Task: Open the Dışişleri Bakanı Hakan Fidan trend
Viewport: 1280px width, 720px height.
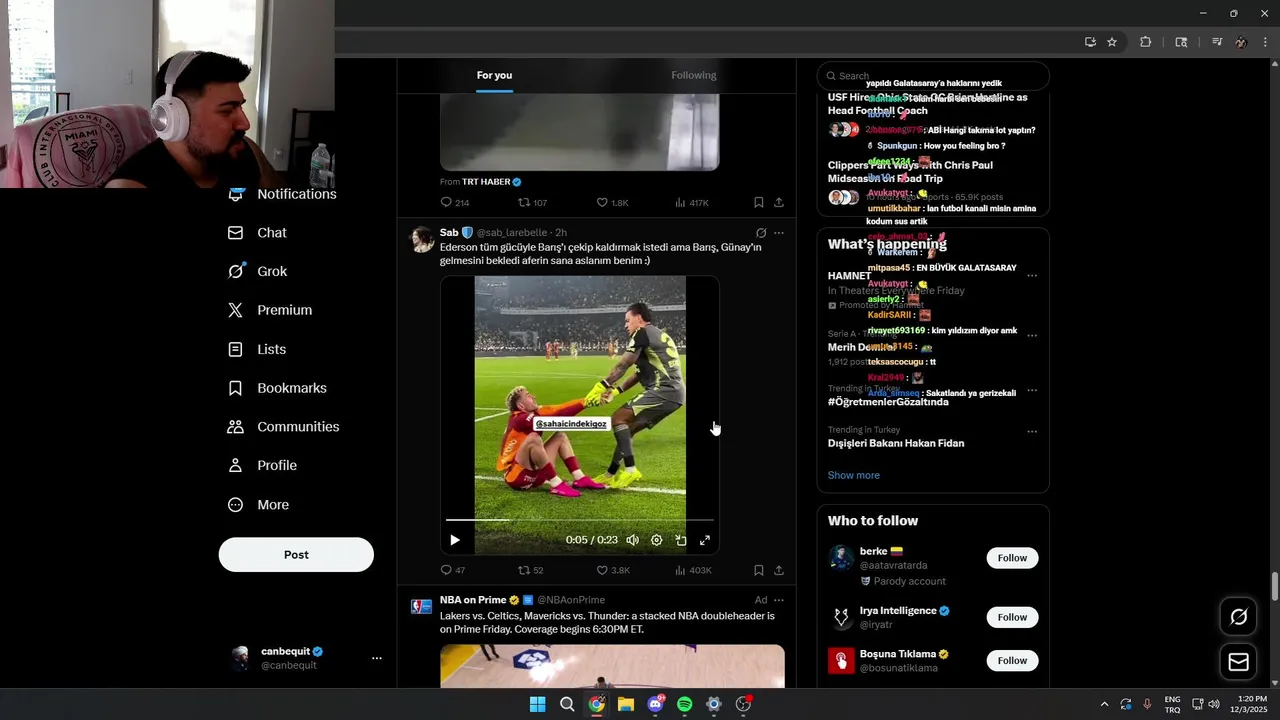Action: click(x=896, y=443)
